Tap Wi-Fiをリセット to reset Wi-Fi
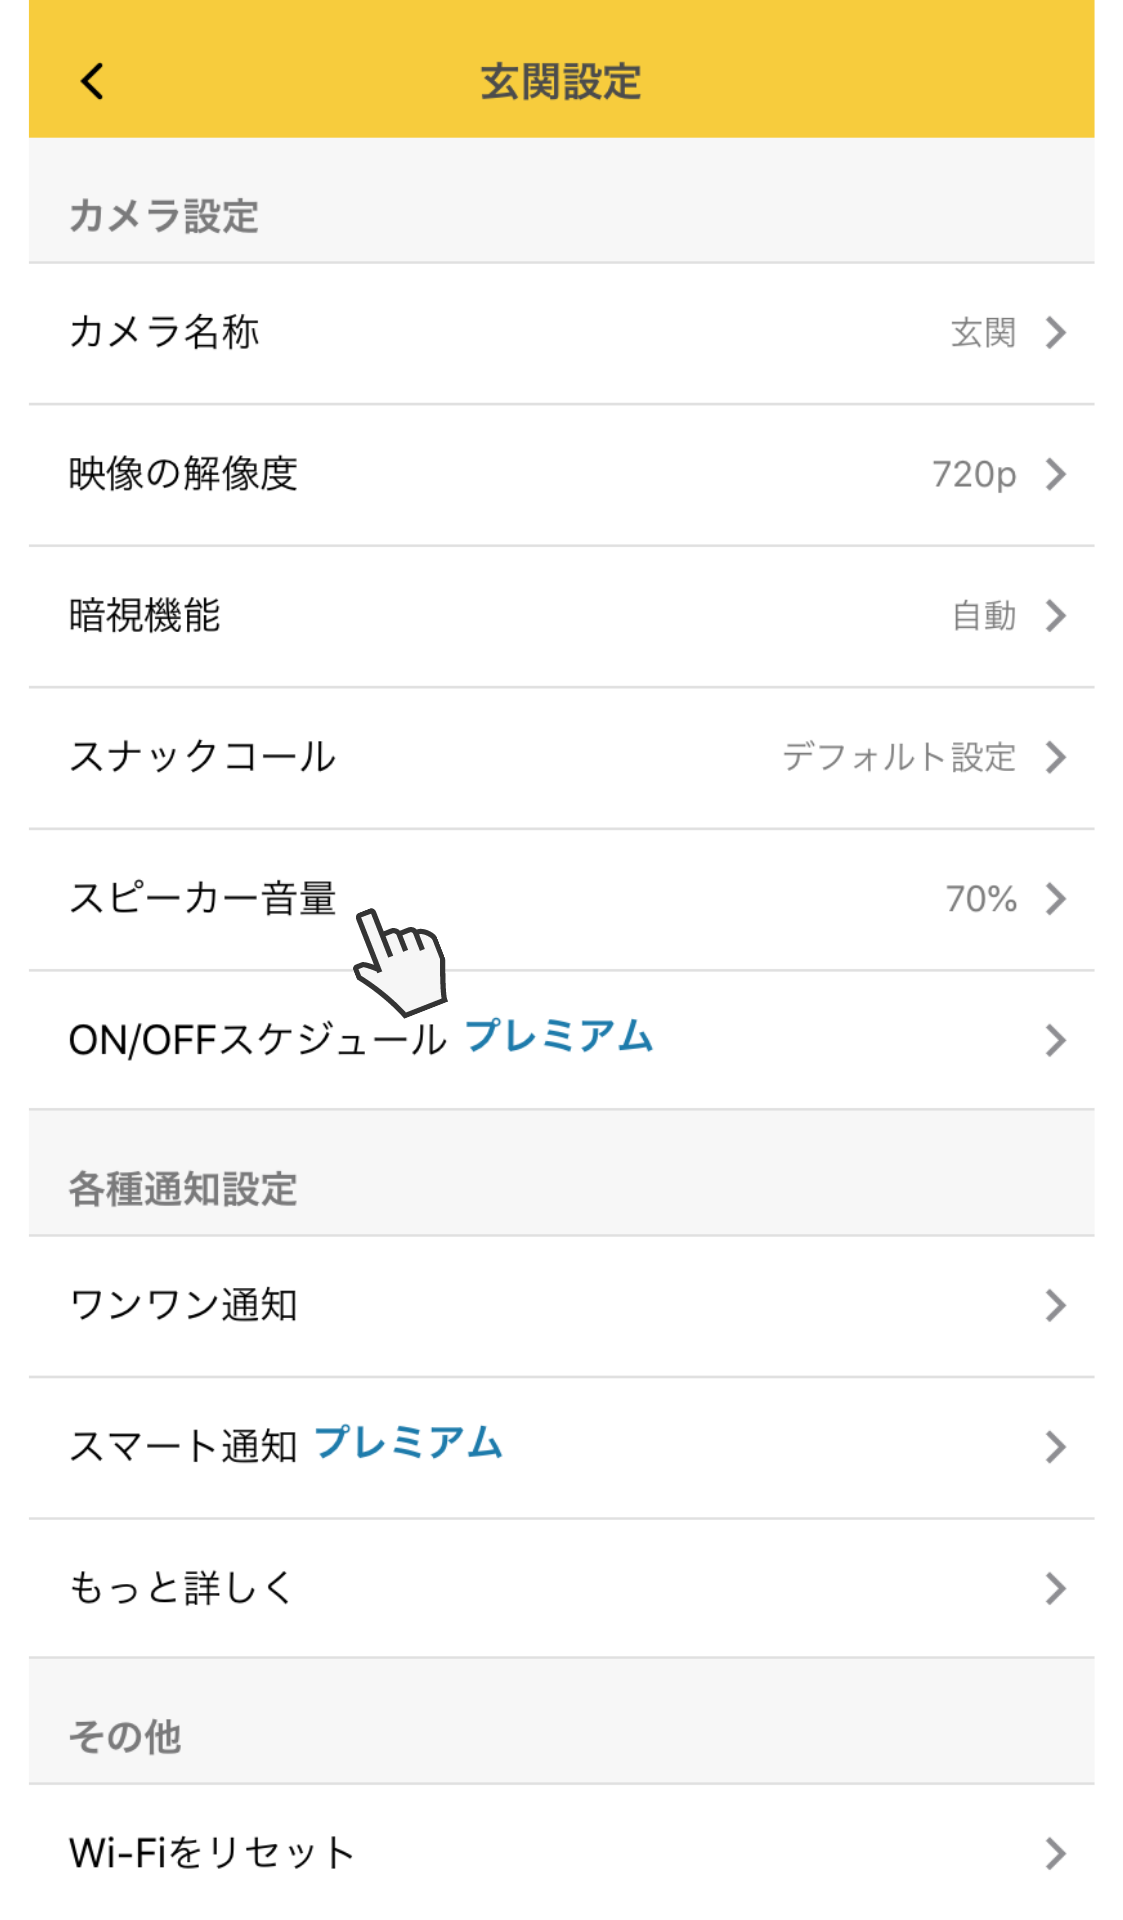The width and height of the screenshot is (1123, 1920). pyautogui.click(x=212, y=1853)
